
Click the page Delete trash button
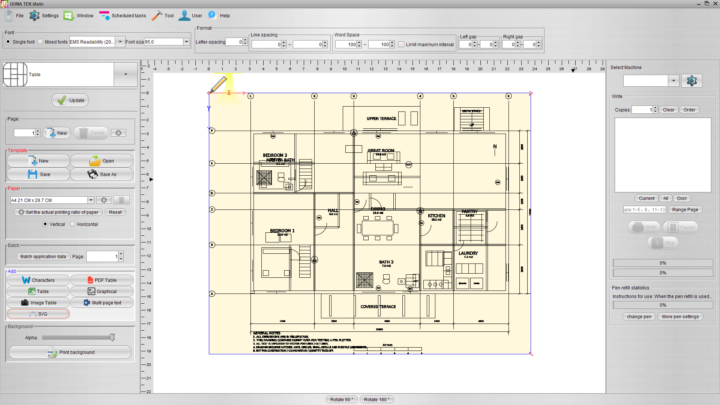pos(91,133)
